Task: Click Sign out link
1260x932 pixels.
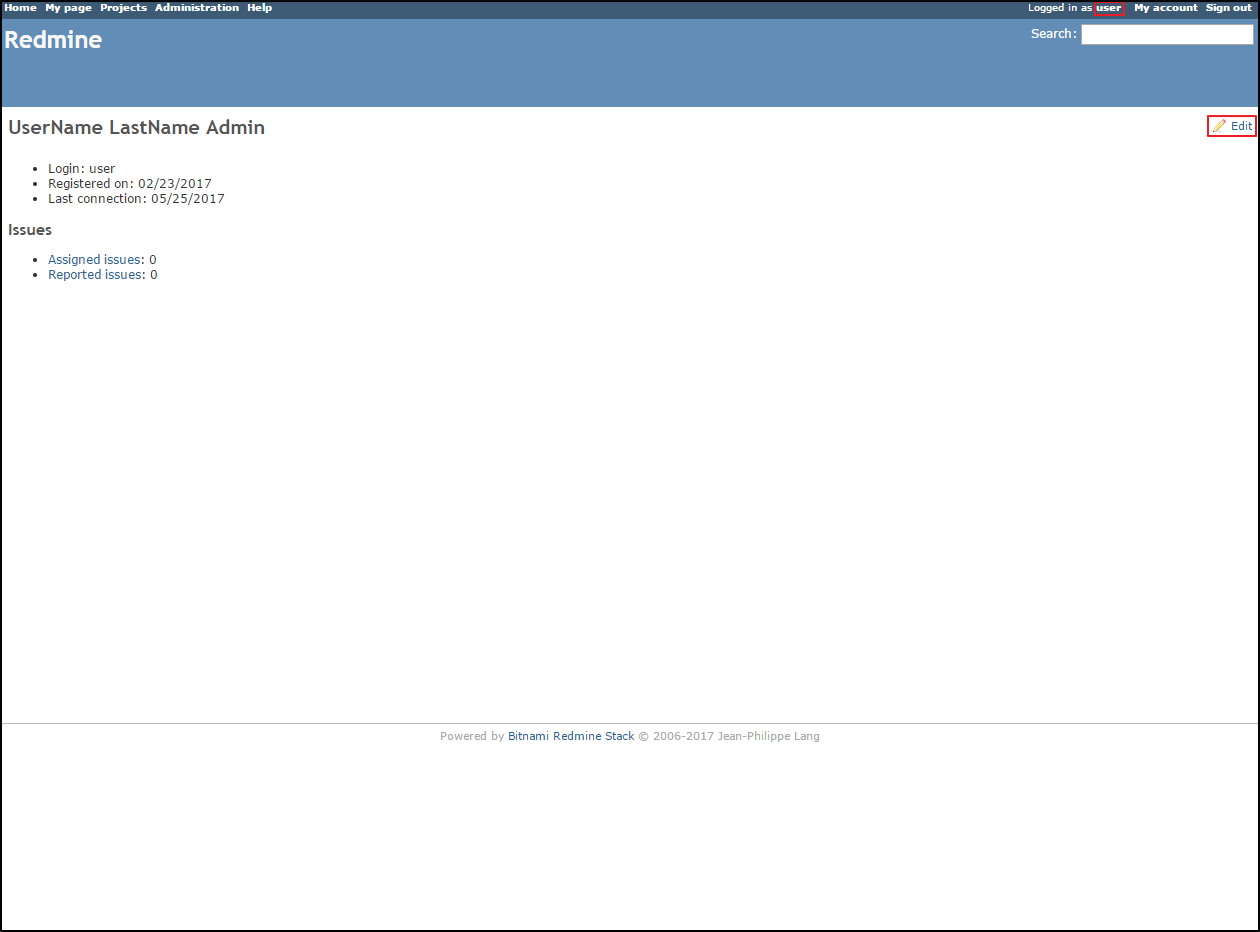Action: pyautogui.click(x=1229, y=8)
